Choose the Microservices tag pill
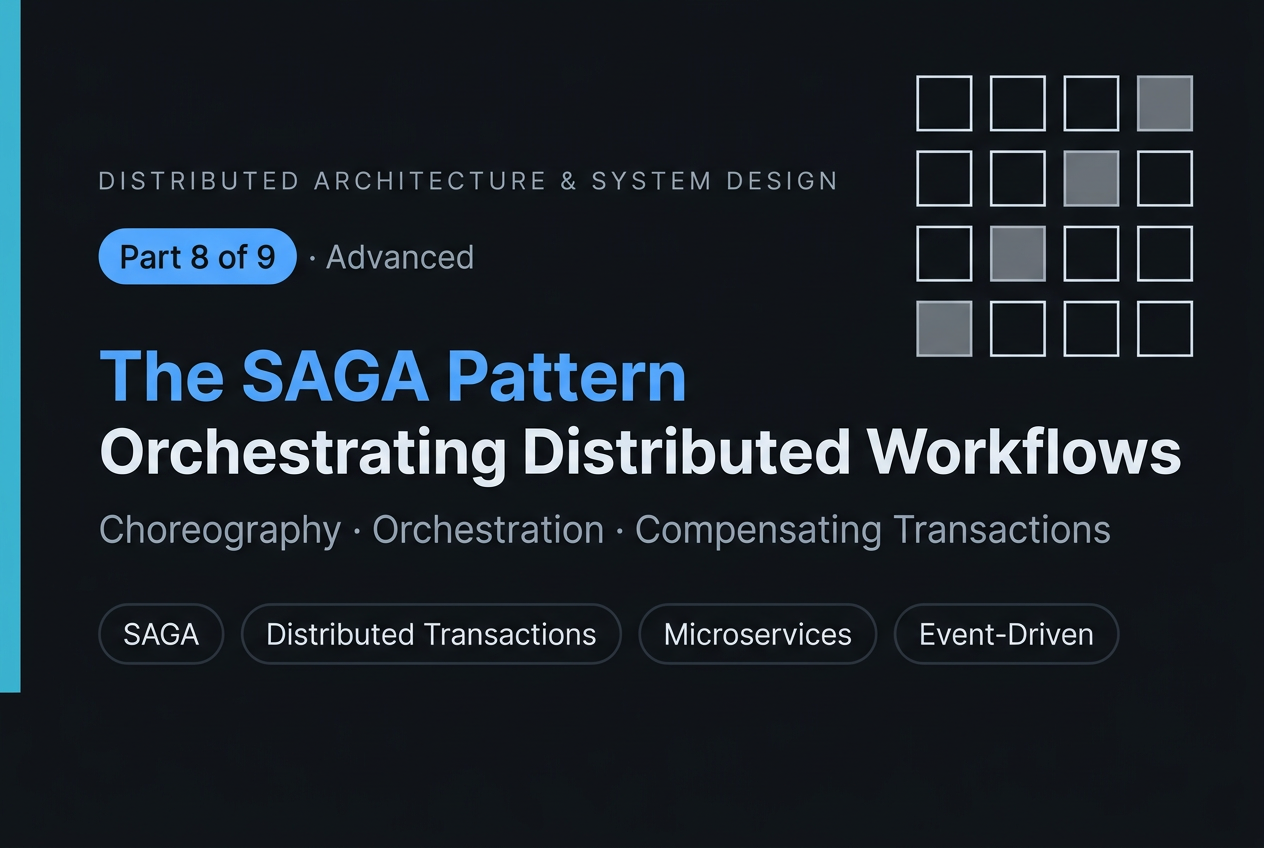The width and height of the screenshot is (1264, 848). (x=757, y=634)
